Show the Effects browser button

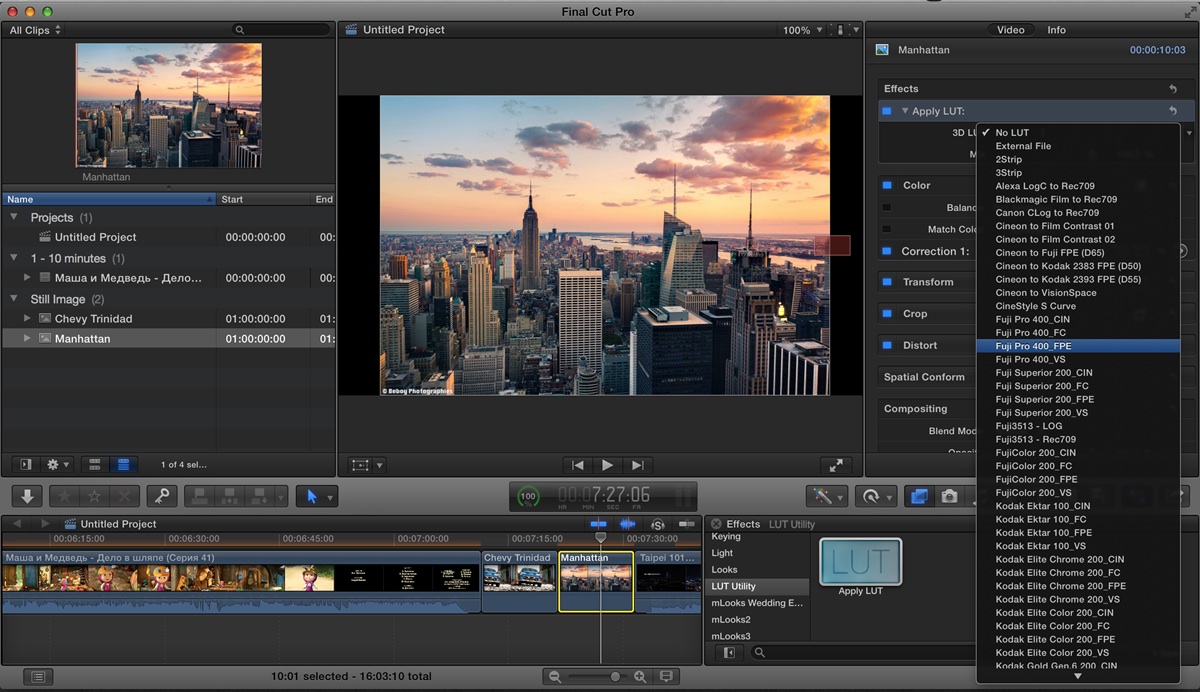[x=917, y=496]
